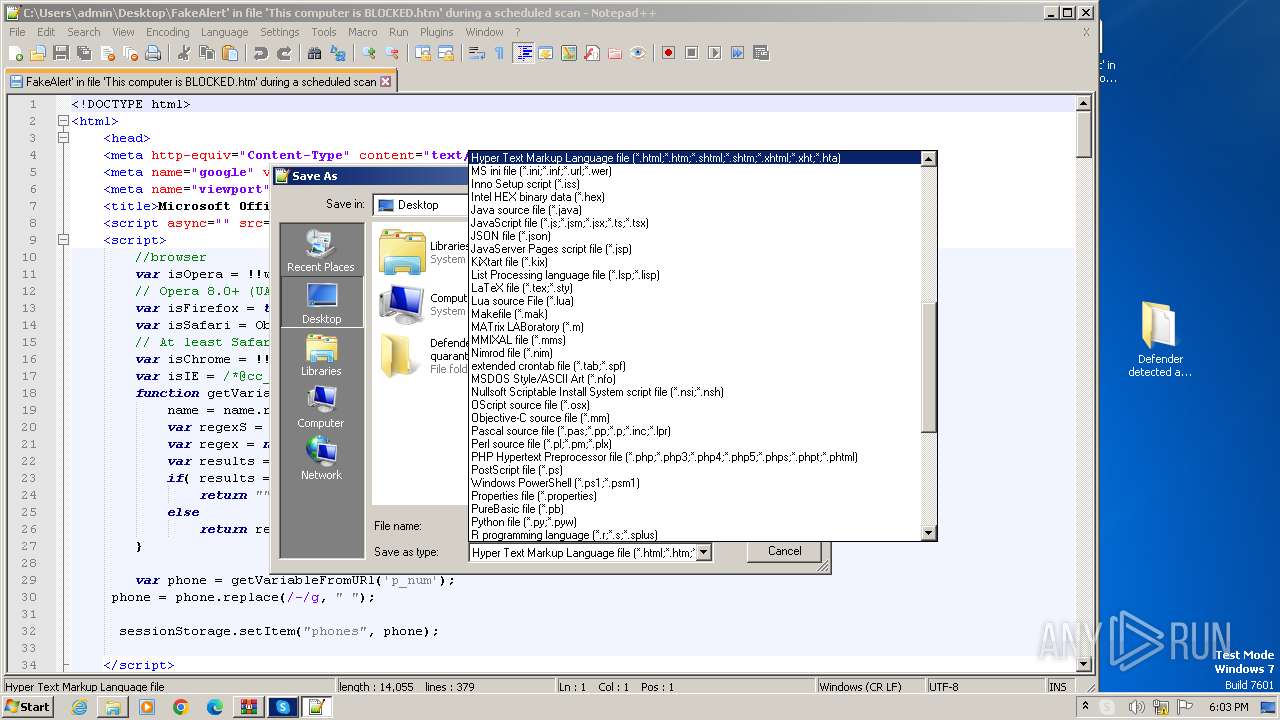This screenshot has height=720, width=1280.
Task: Click file type list scroll down arrow
Action: [x=929, y=533]
